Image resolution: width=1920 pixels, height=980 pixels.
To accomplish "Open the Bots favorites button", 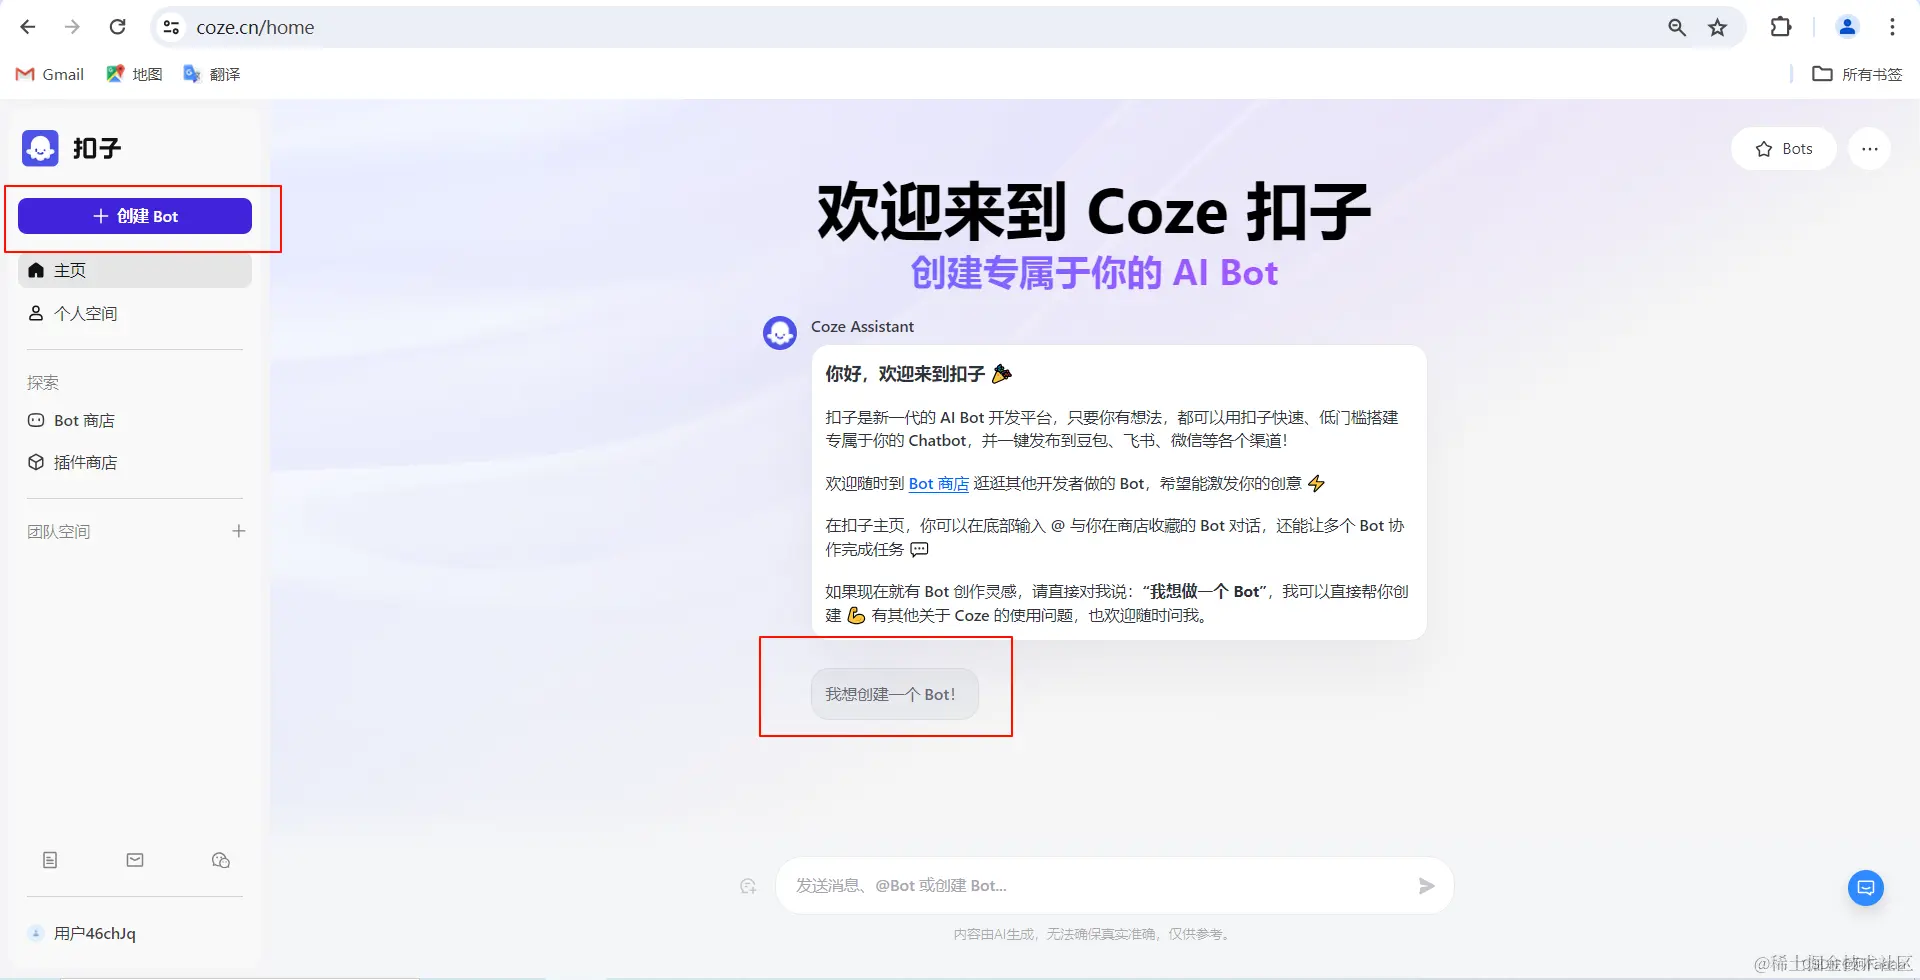I will [1784, 149].
